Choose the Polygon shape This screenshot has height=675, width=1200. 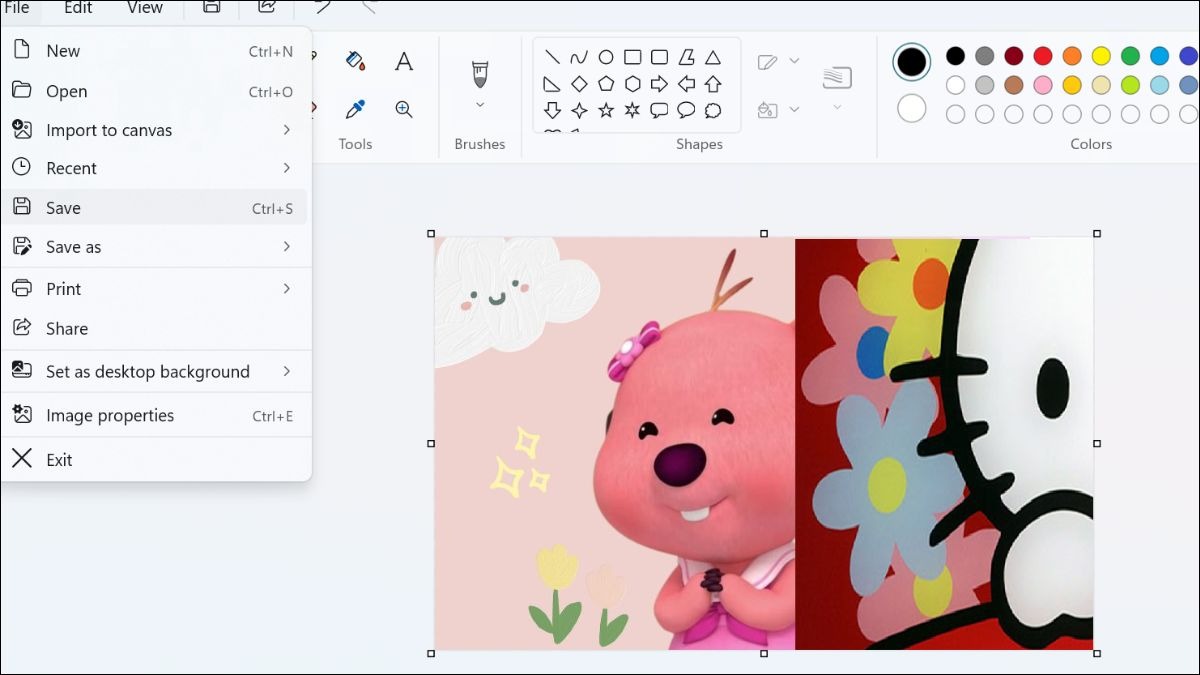tap(687, 57)
